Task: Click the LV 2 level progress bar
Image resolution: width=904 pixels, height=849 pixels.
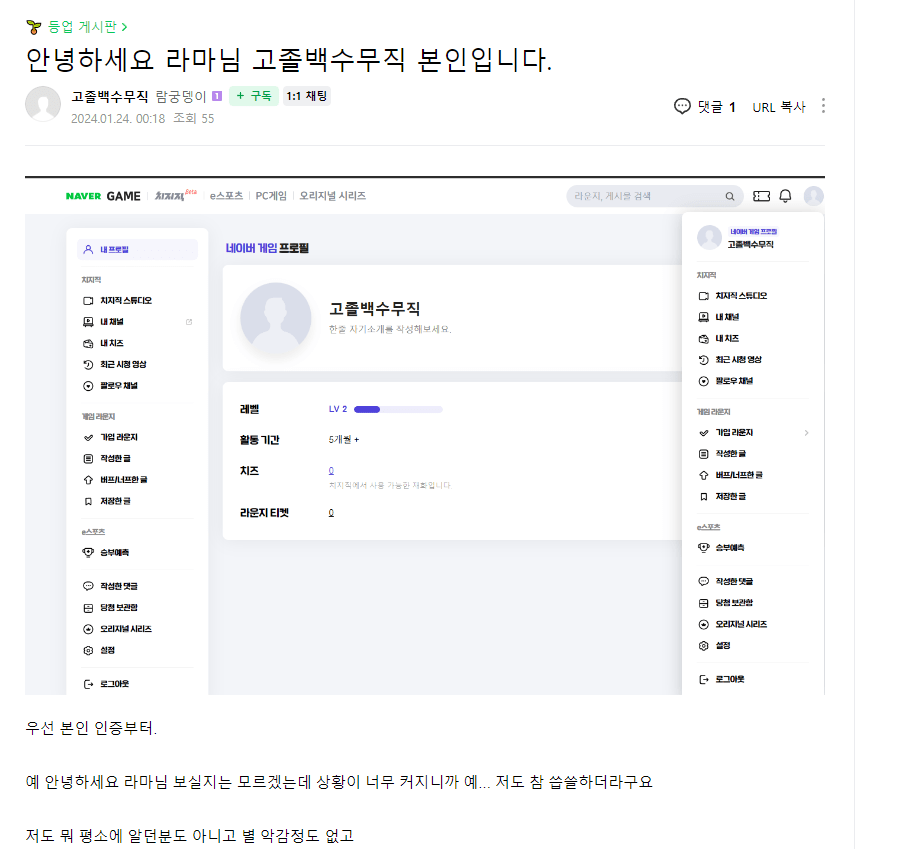Action: (x=398, y=409)
